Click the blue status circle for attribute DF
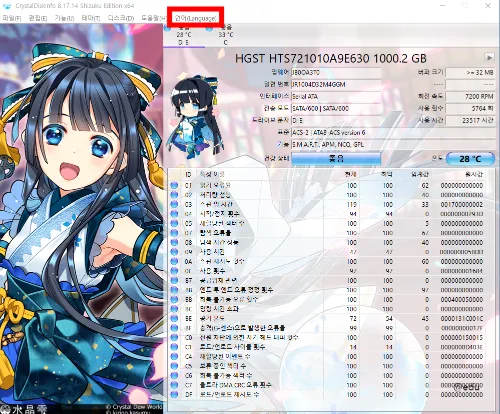500x414 pixels. [x=174, y=394]
